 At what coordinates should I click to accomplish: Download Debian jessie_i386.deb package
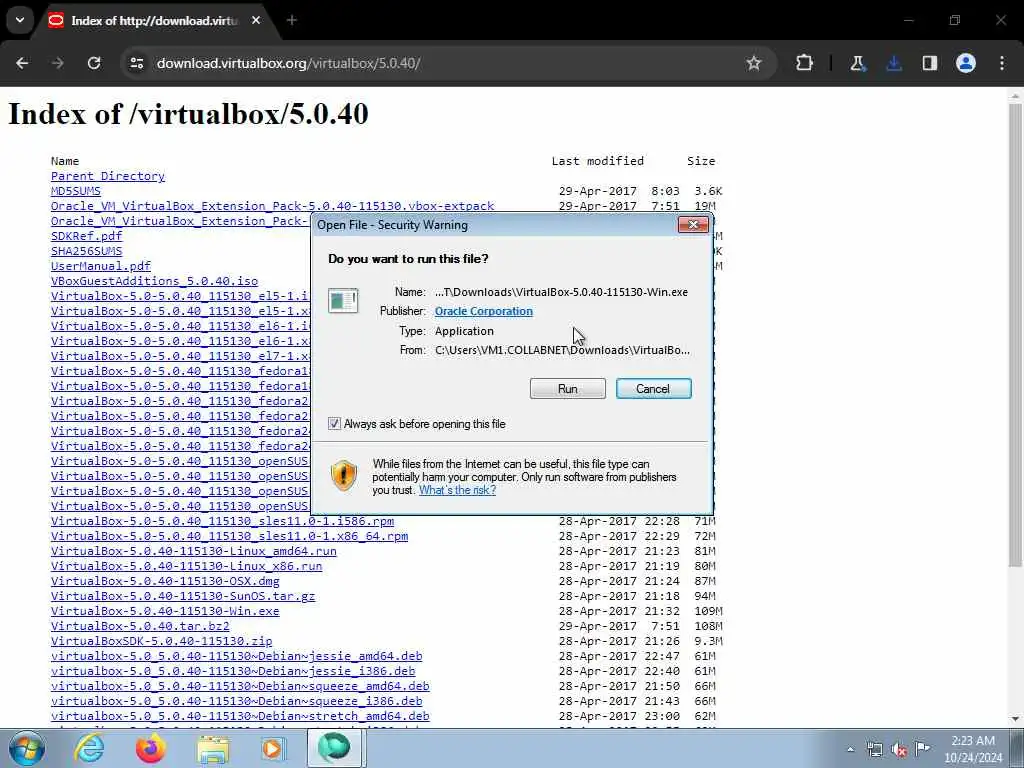[233, 671]
